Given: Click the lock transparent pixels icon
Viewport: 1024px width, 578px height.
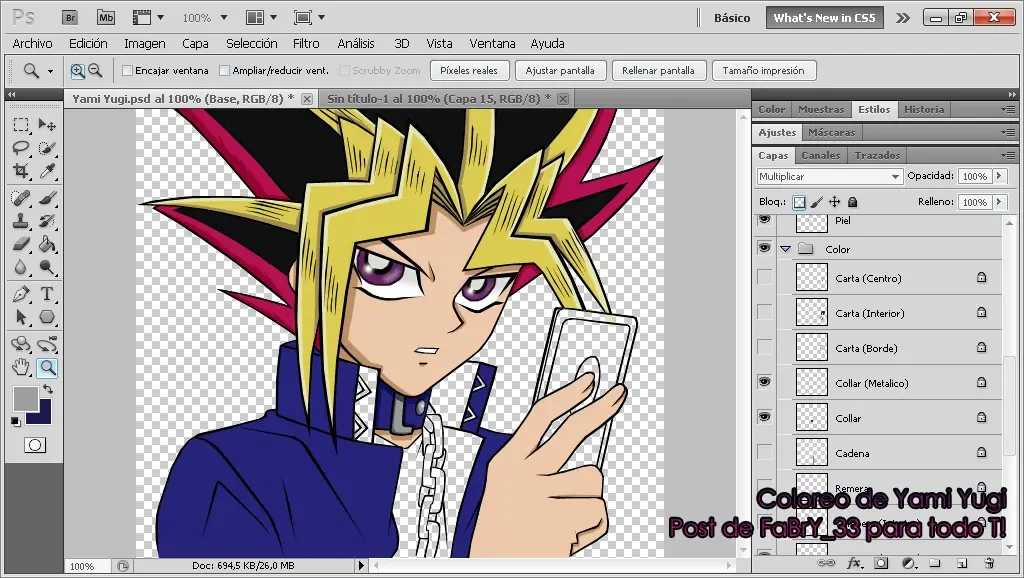Looking at the screenshot, I should 799,202.
